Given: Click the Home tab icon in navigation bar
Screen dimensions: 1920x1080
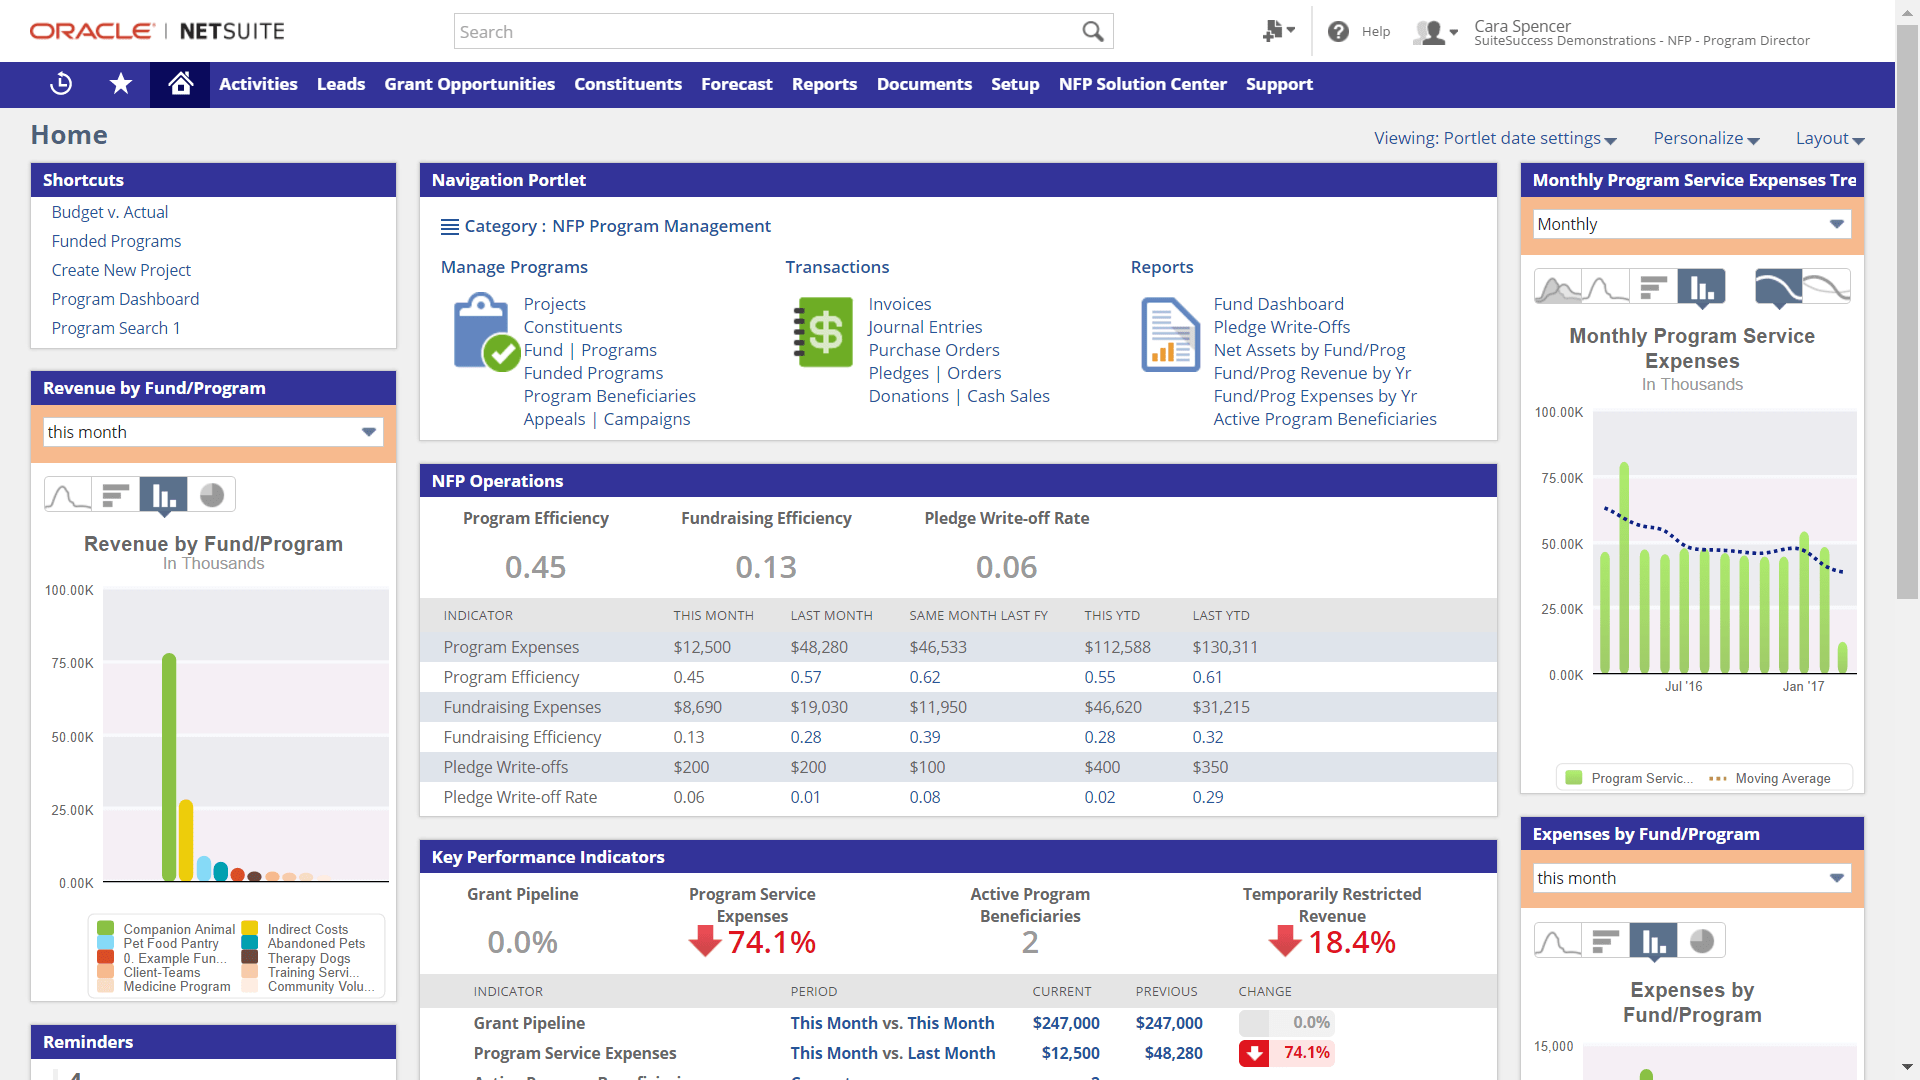Looking at the screenshot, I should tap(179, 84).
